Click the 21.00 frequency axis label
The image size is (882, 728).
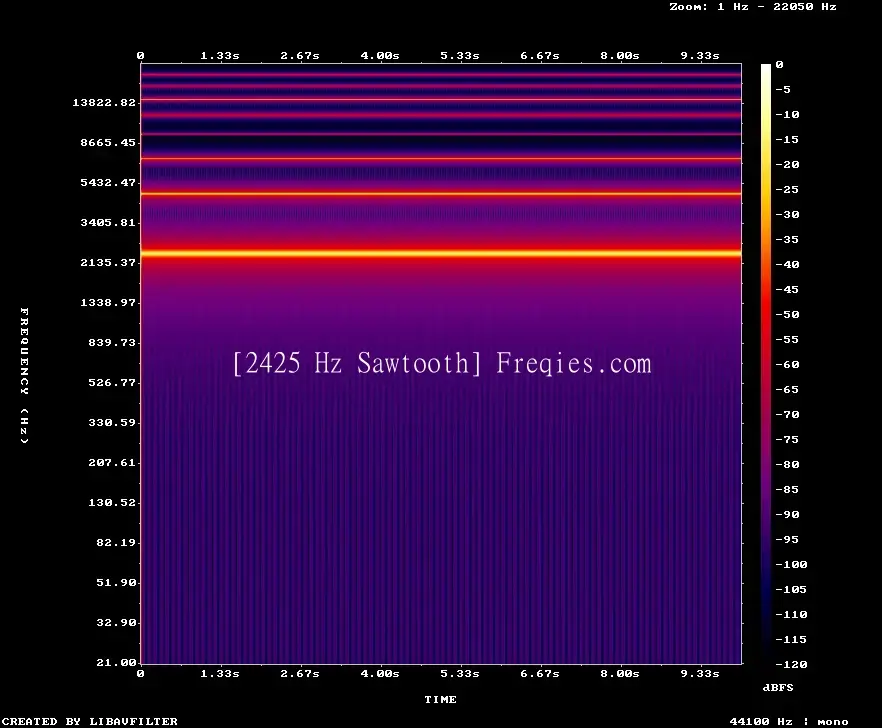pos(116,662)
